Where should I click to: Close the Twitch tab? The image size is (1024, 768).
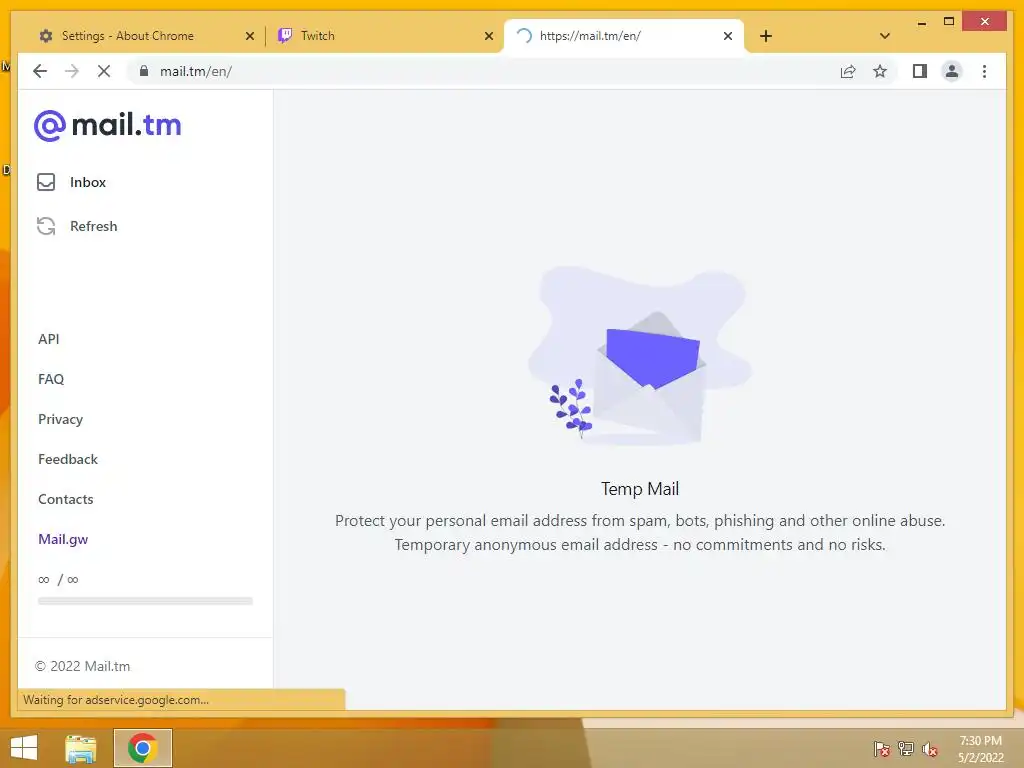click(x=488, y=36)
